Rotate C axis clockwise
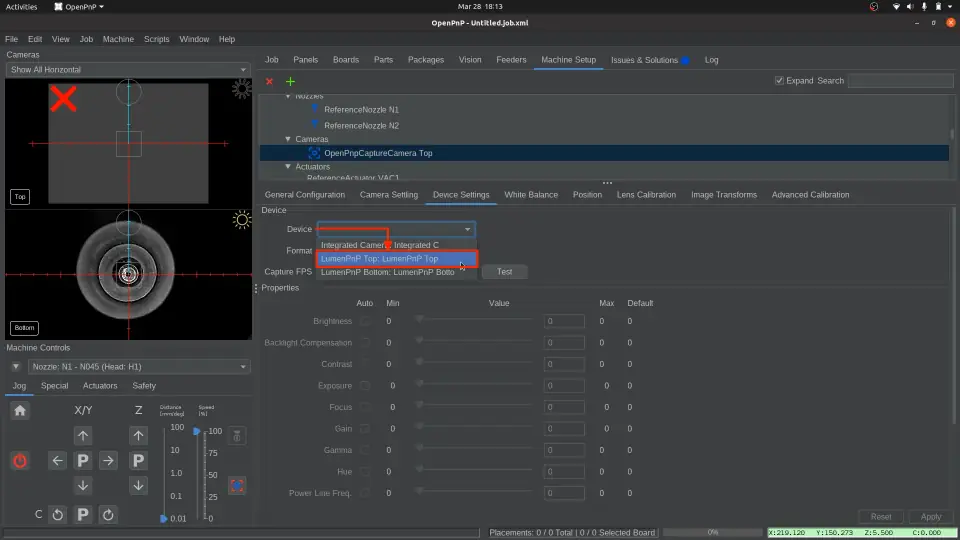The height and width of the screenshot is (540, 960). (108, 515)
